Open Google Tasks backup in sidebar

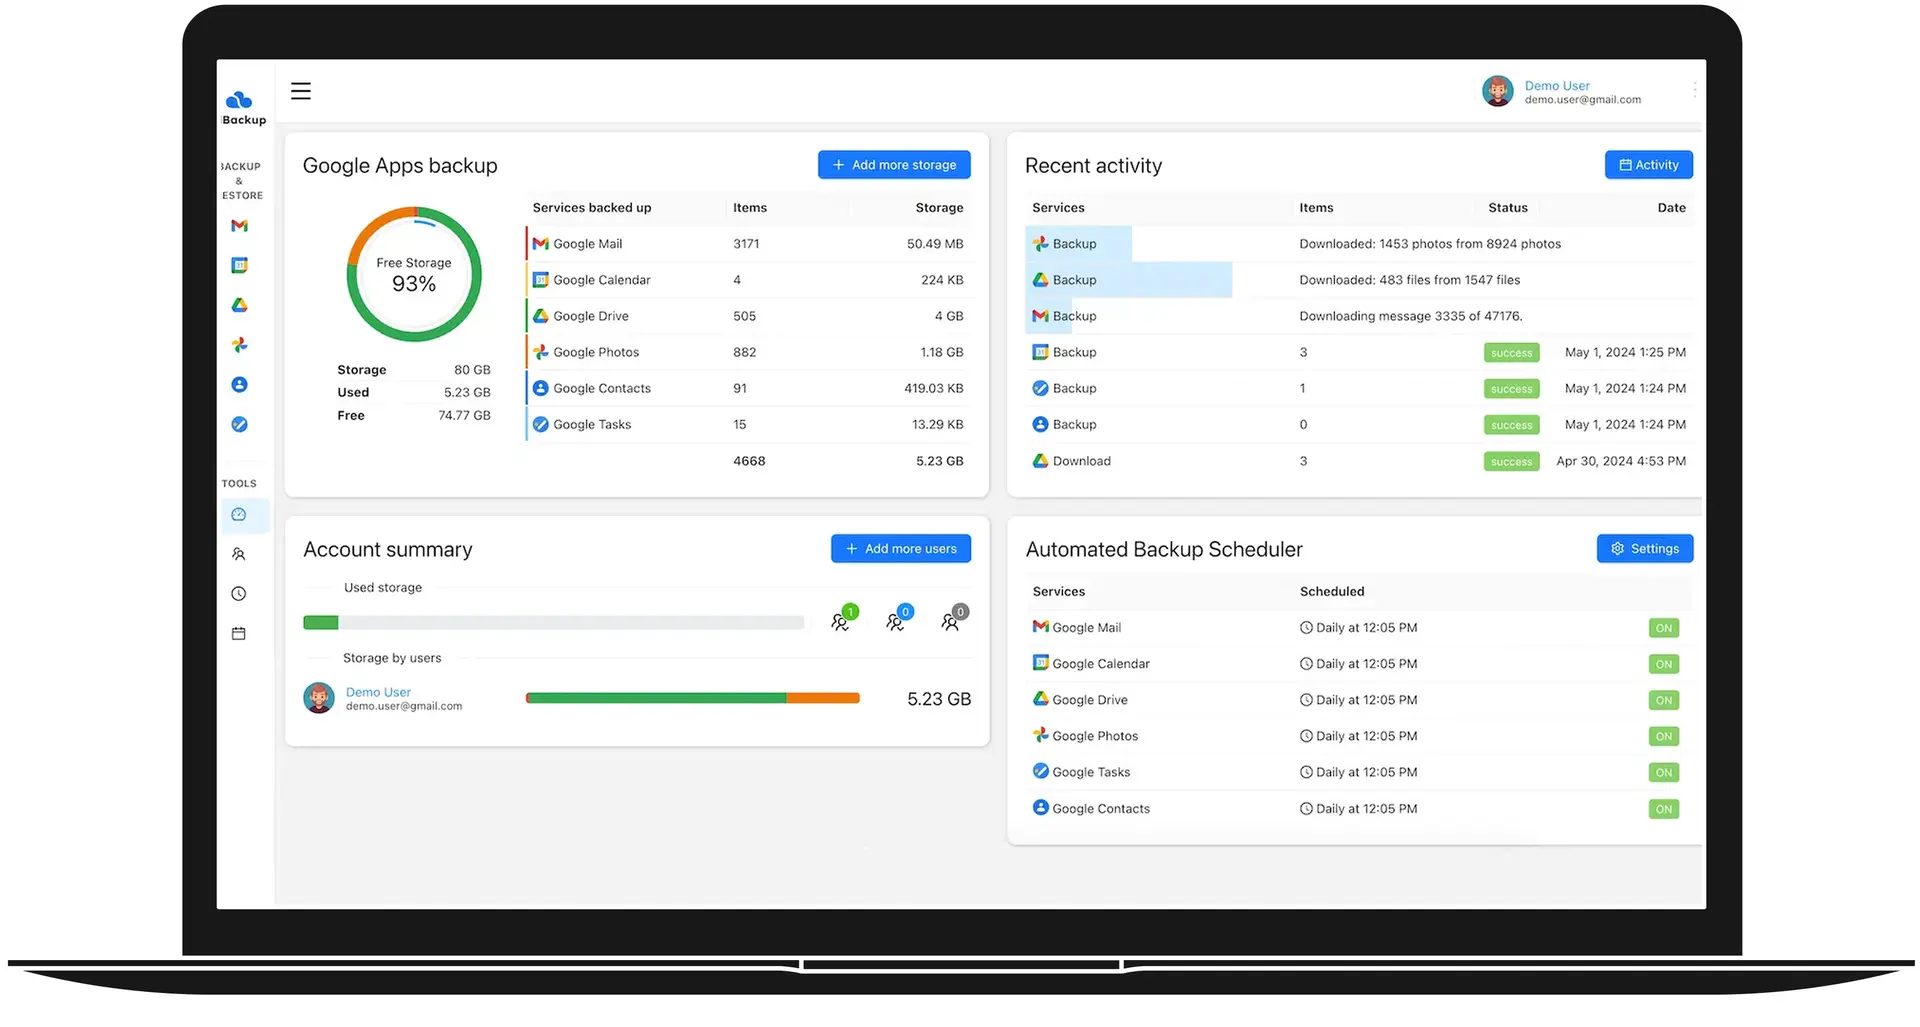(239, 424)
